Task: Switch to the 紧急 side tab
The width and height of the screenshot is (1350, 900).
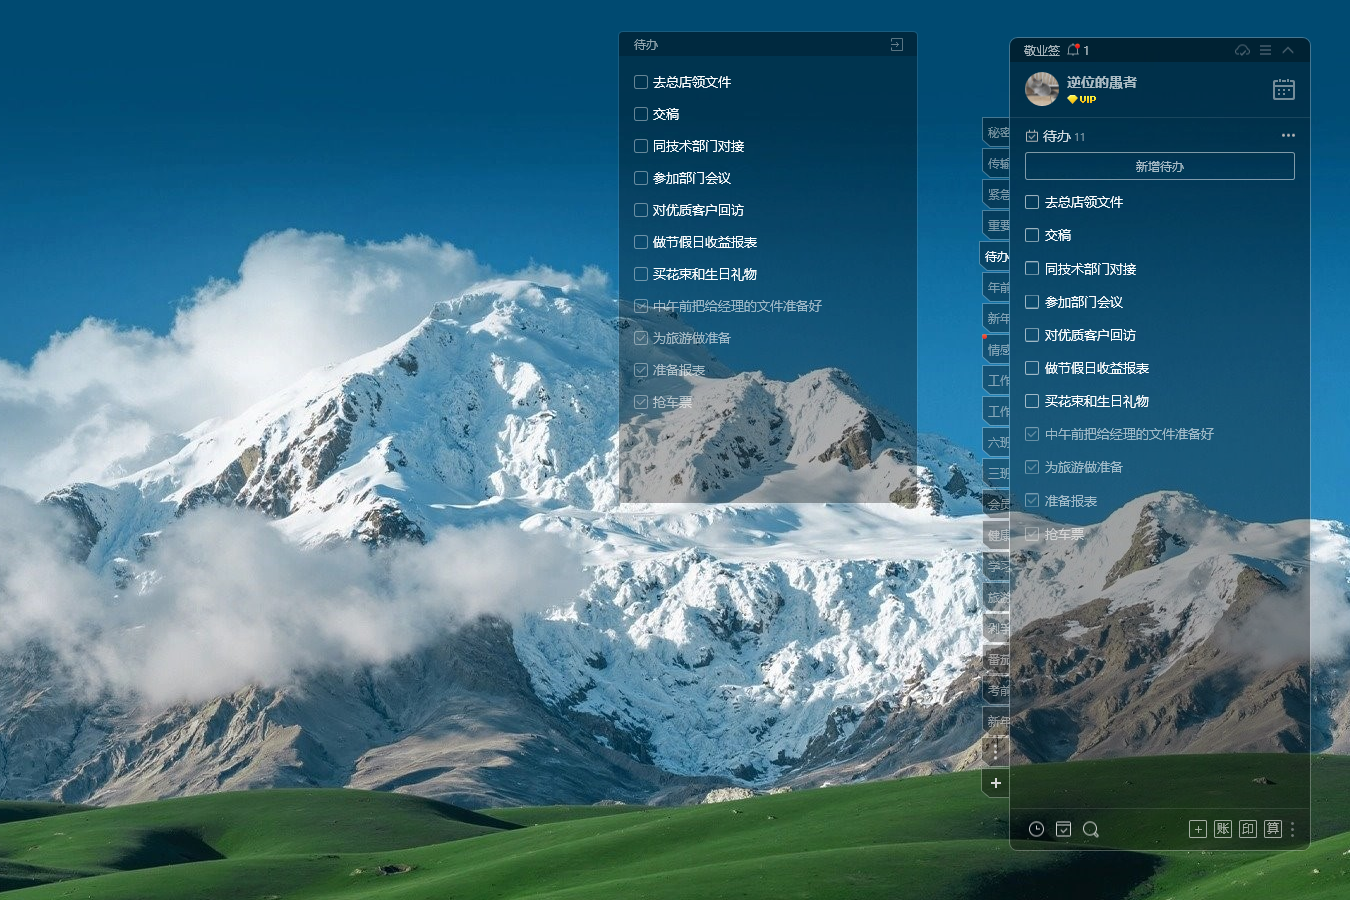Action: pyautogui.click(x=997, y=195)
